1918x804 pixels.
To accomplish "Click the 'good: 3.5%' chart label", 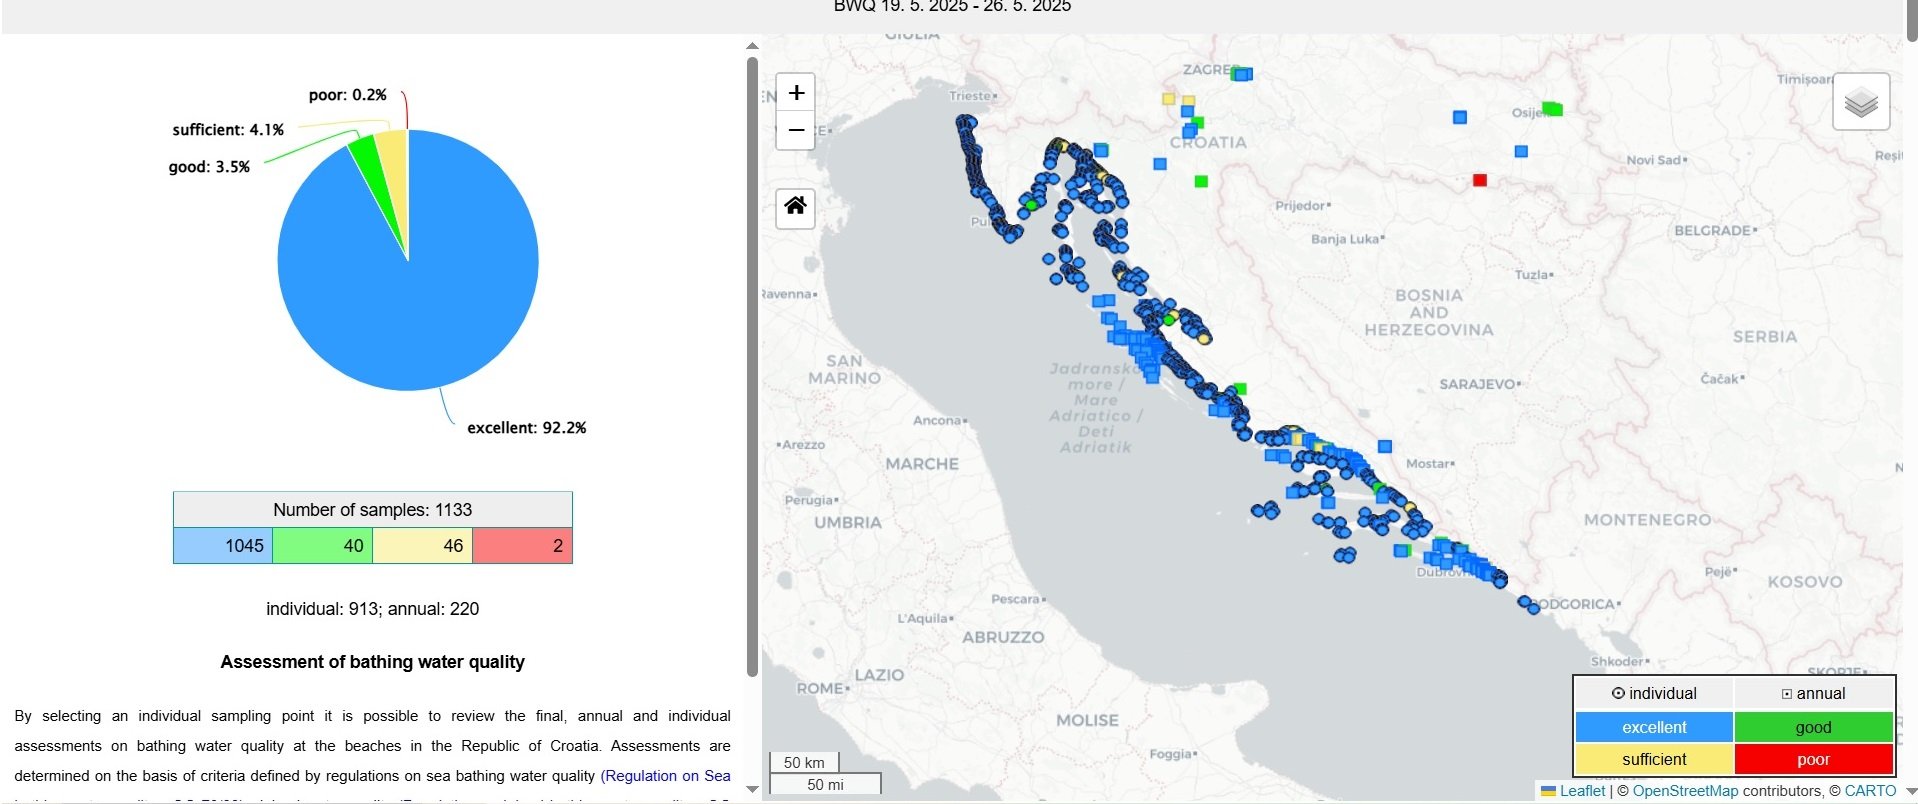I will [209, 167].
